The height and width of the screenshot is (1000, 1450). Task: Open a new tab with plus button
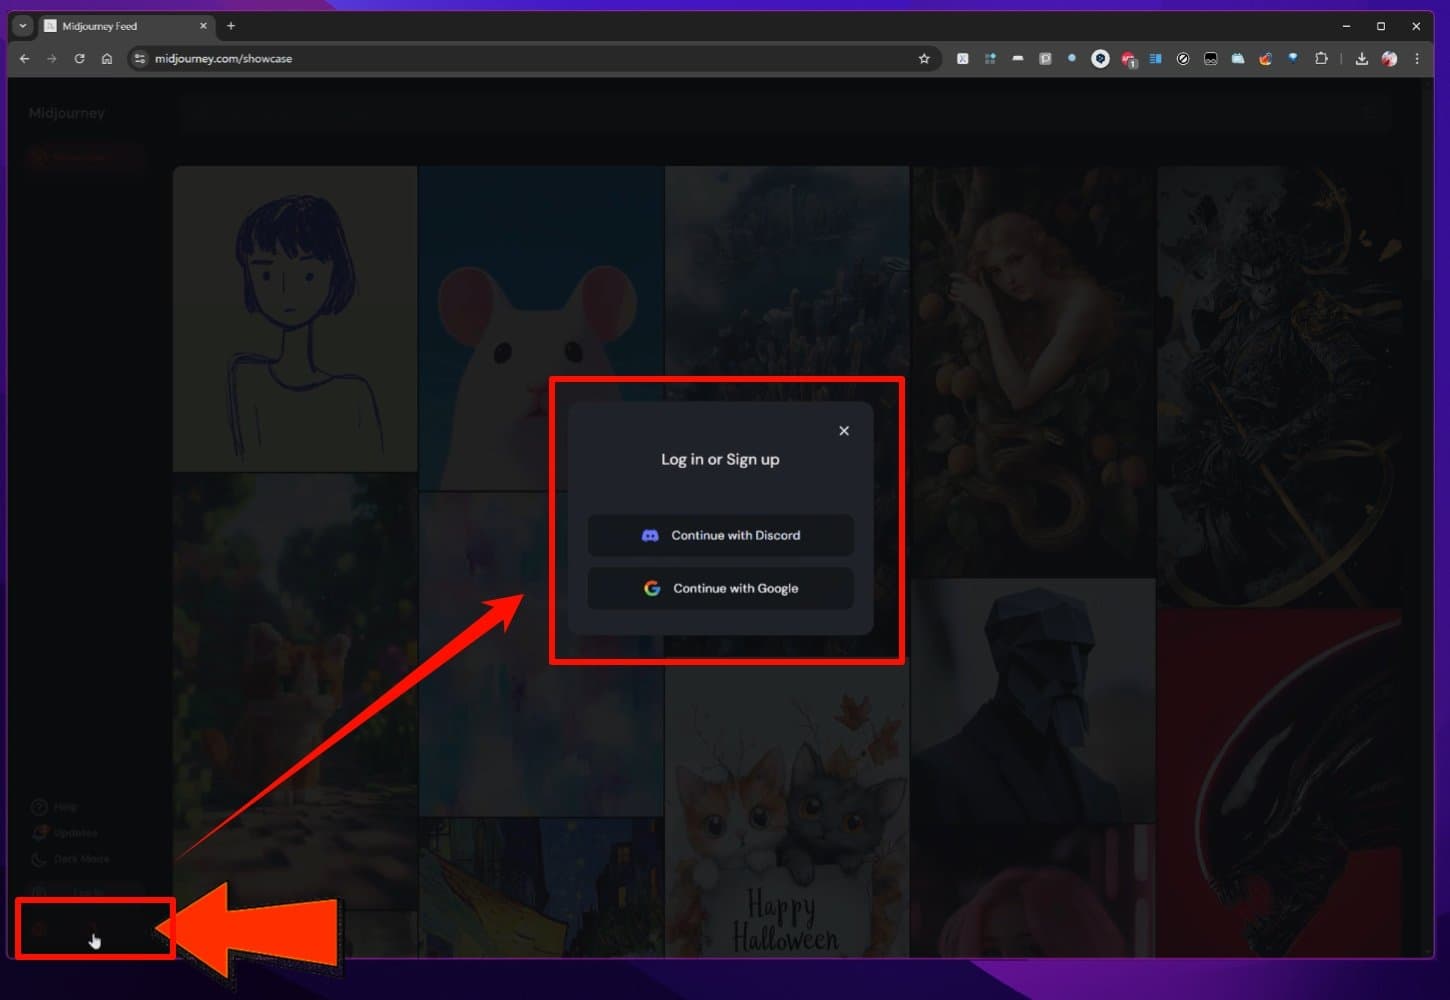231,26
